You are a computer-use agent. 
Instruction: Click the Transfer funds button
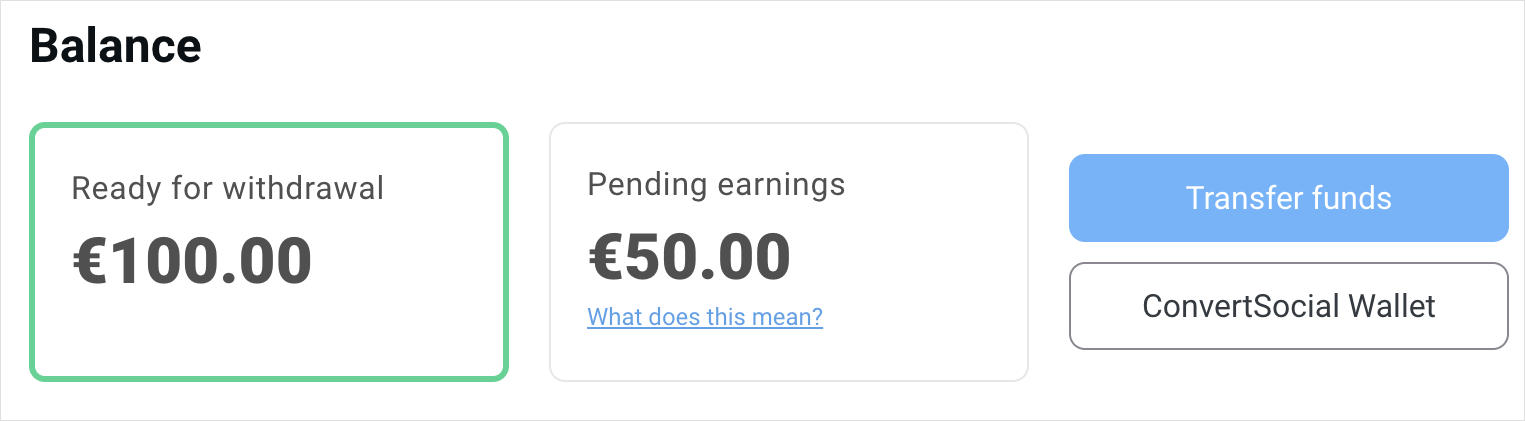(x=1288, y=198)
